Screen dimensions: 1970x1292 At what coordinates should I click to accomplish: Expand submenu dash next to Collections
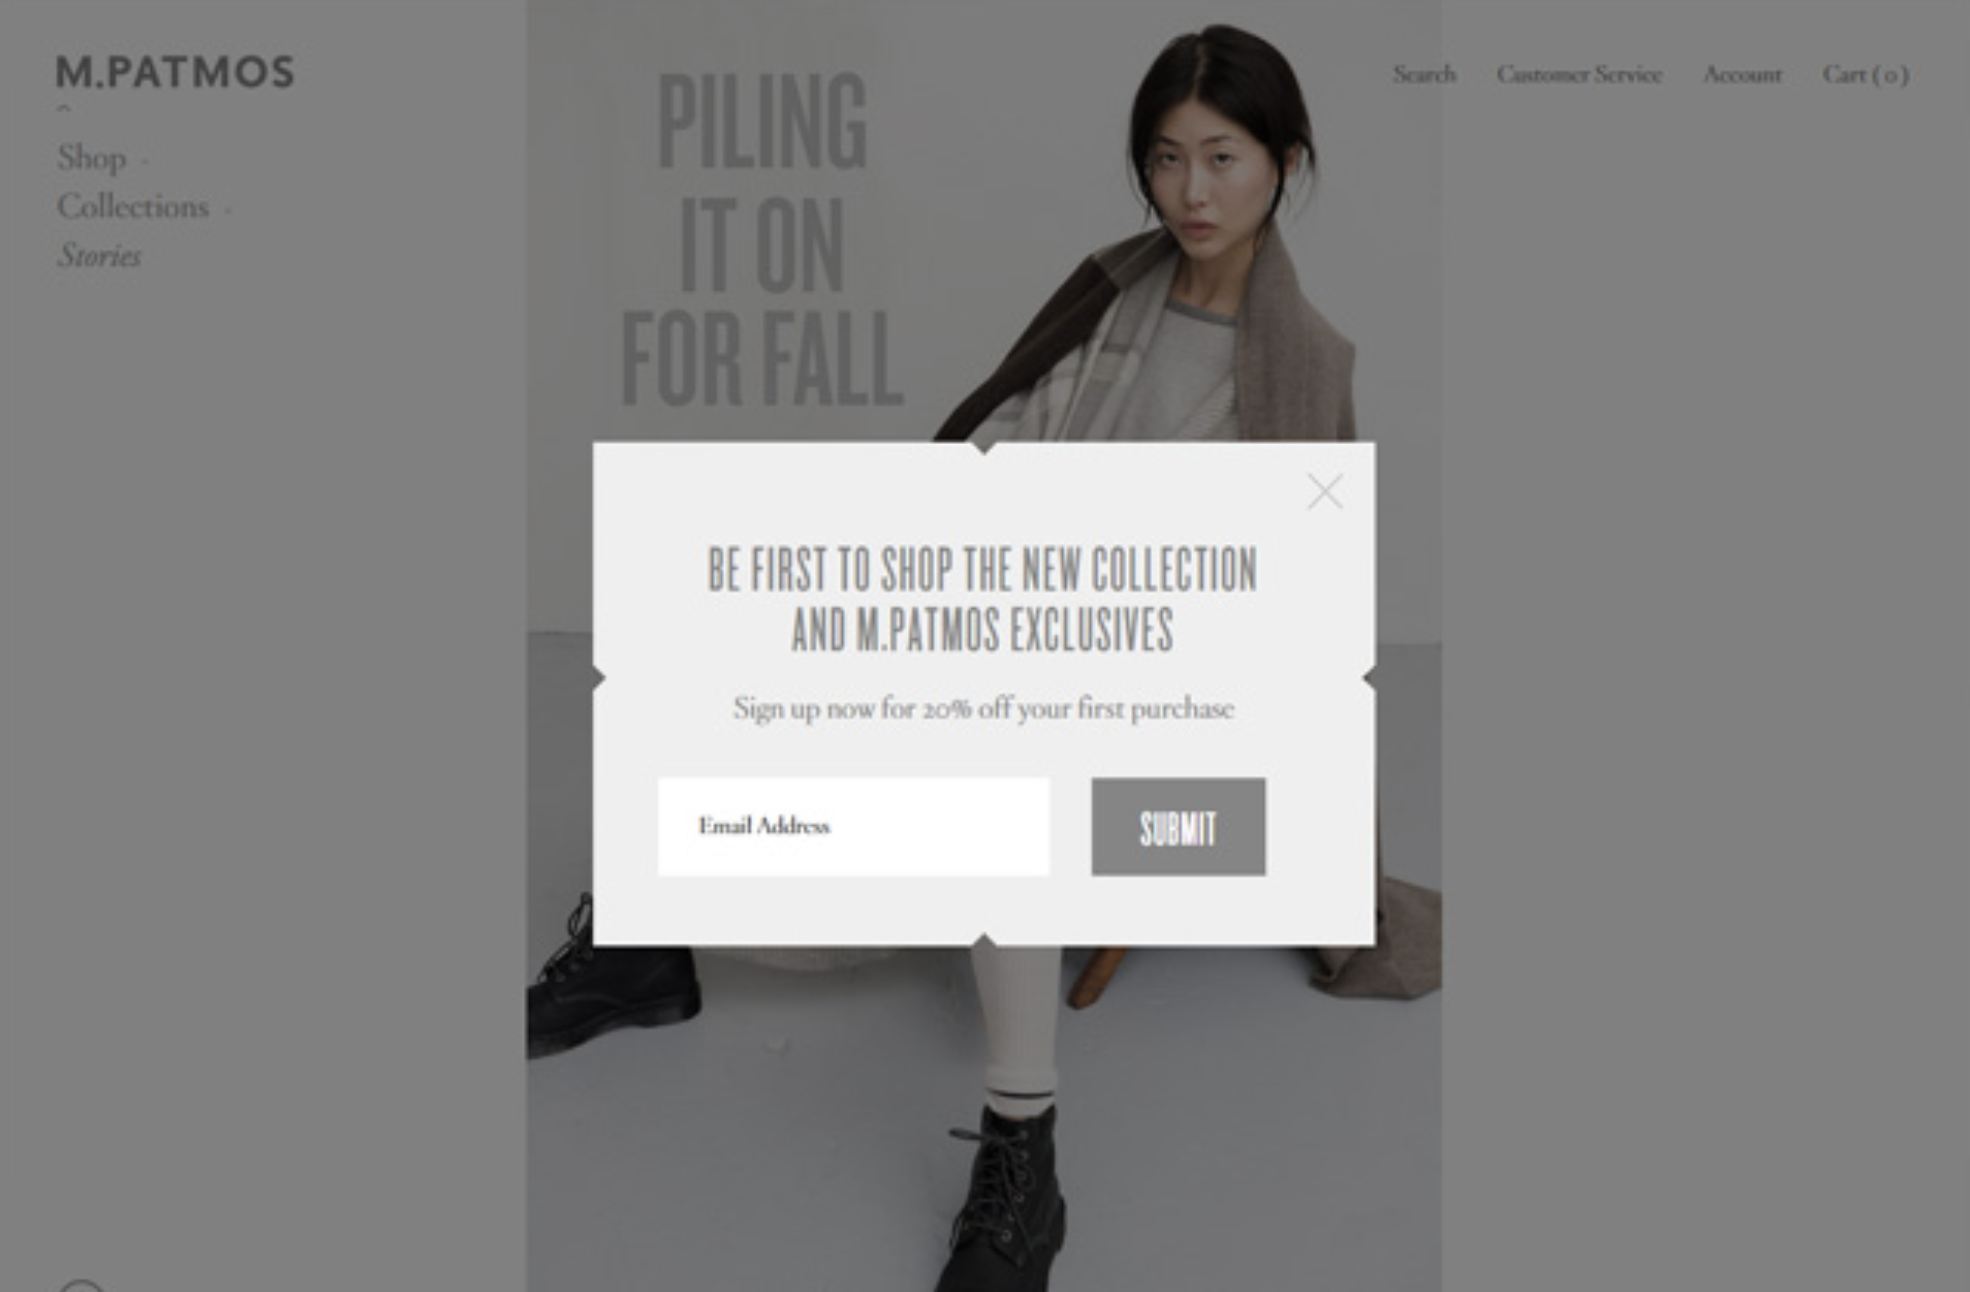click(x=227, y=209)
